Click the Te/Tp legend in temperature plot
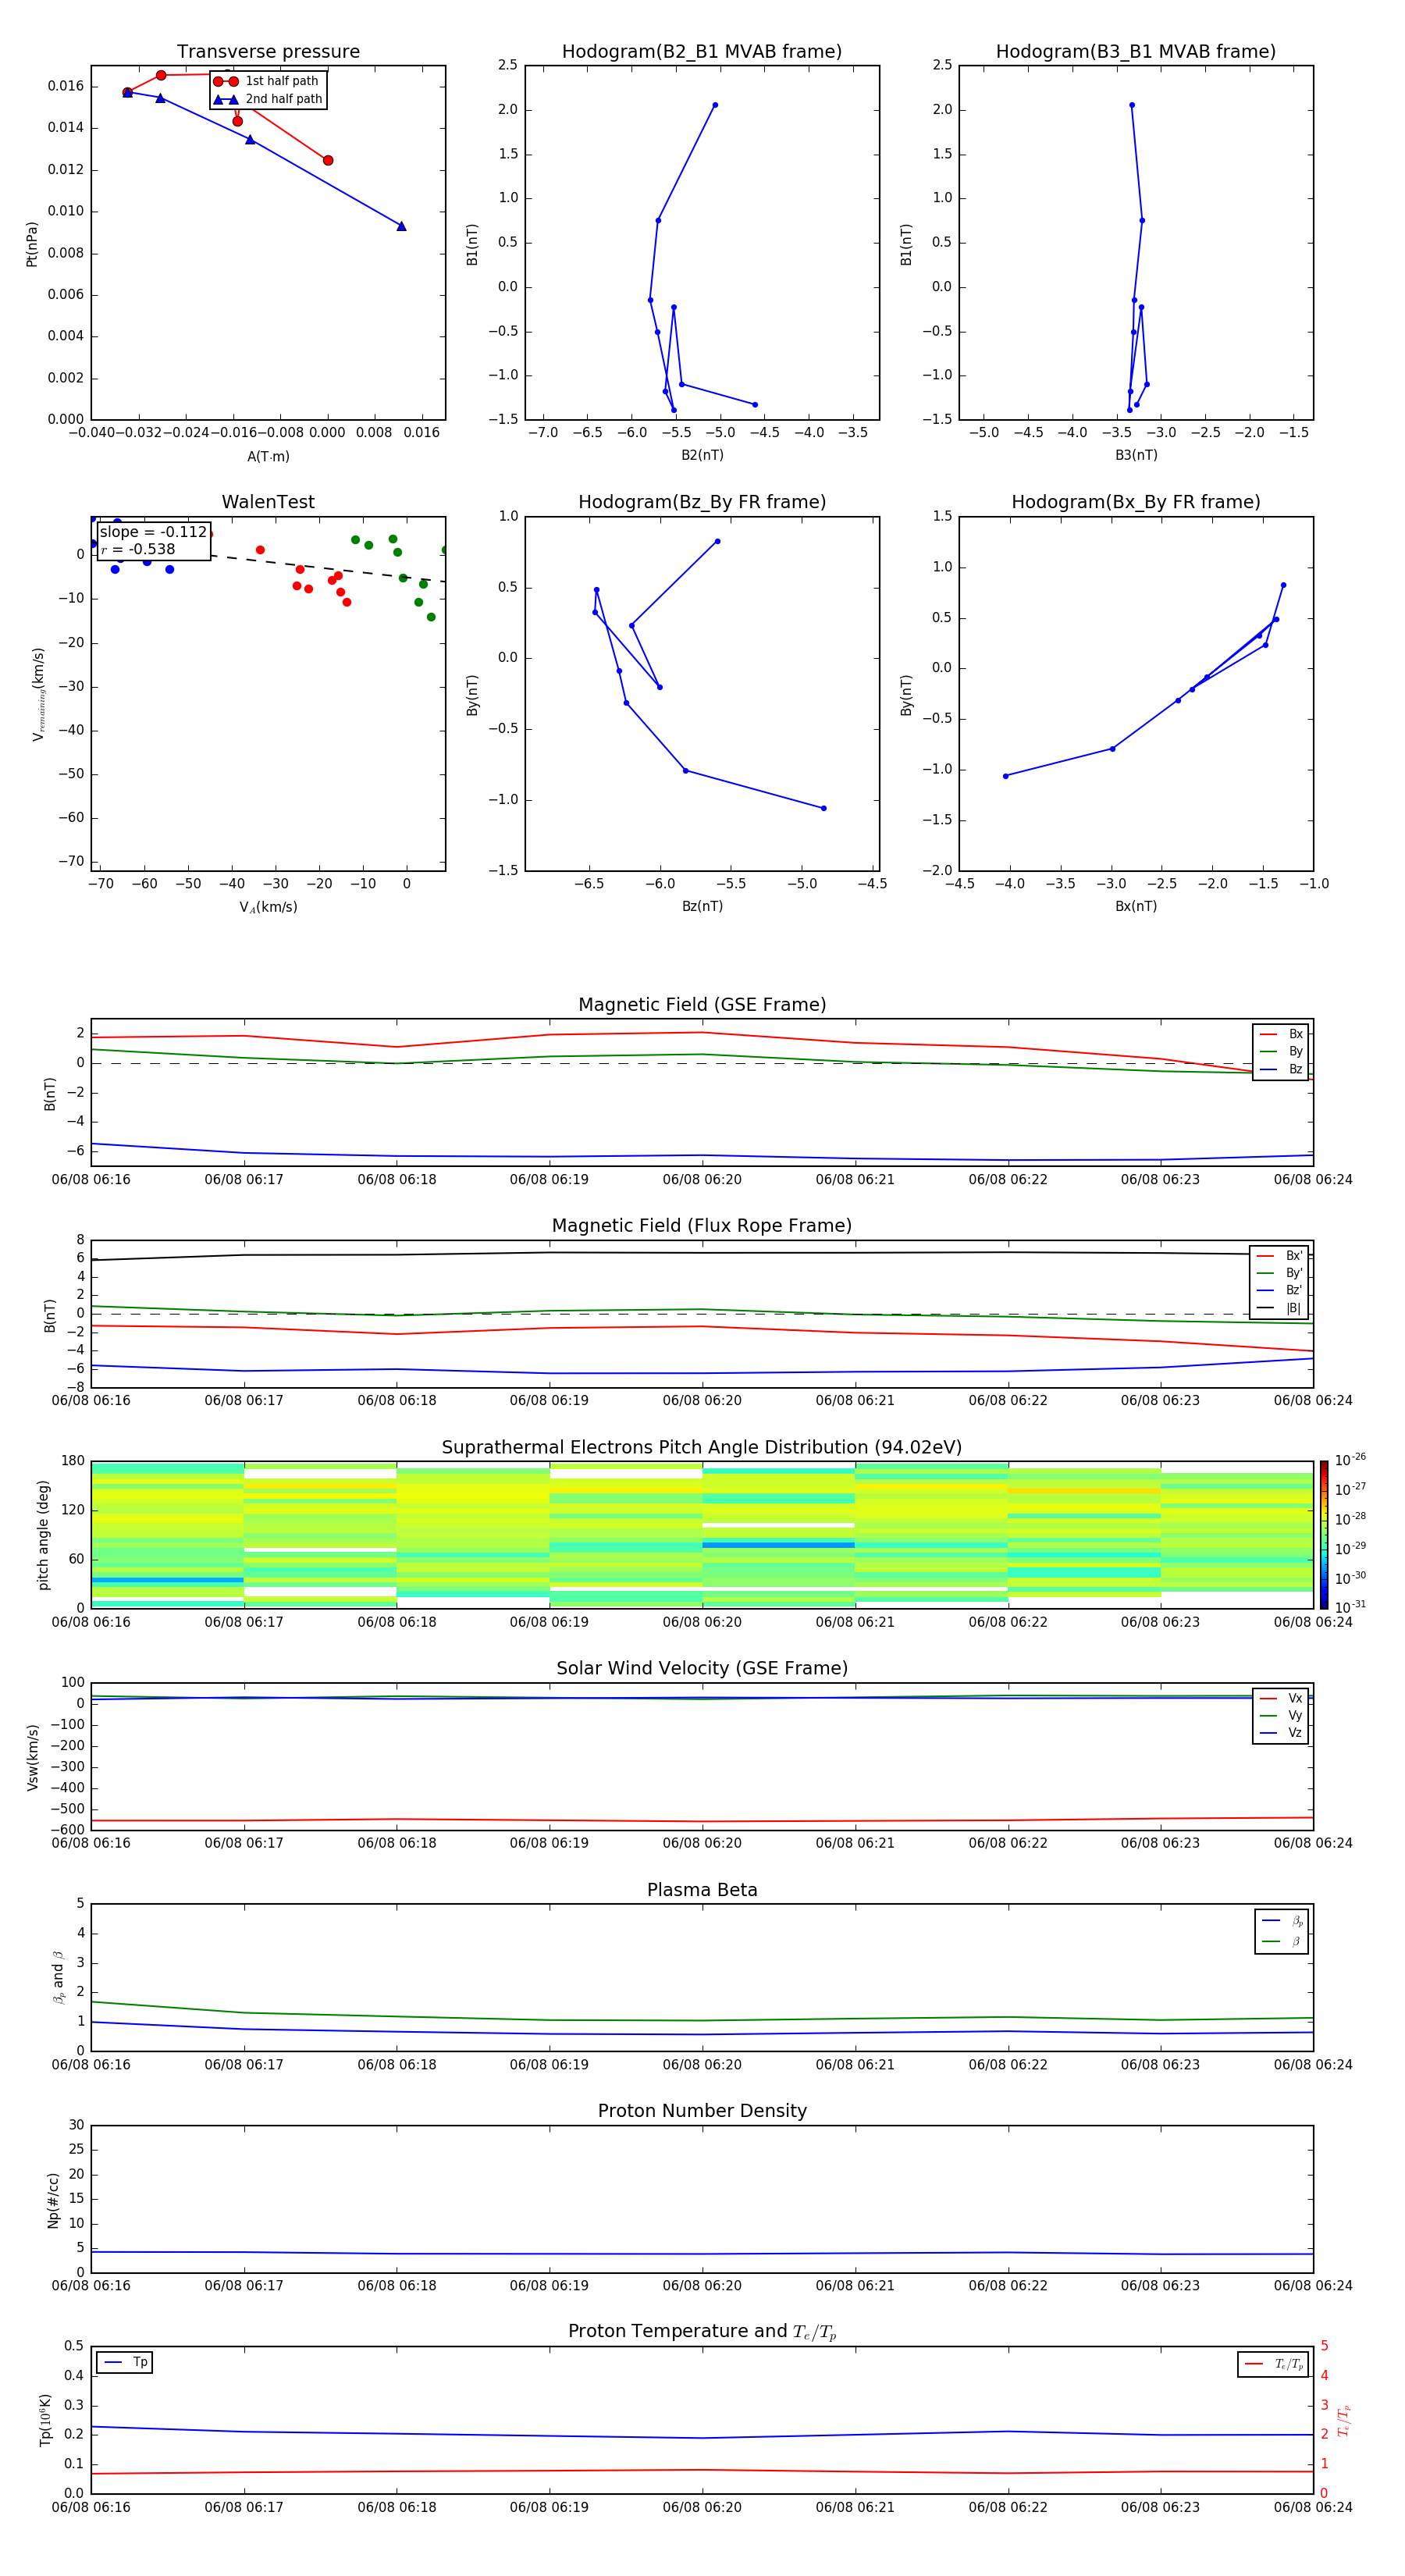This screenshot has height=2576, width=1405. click(x=1273, y=2364)
